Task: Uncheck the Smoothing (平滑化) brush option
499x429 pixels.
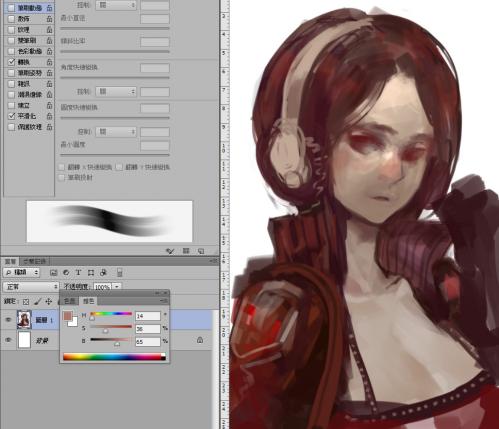Action: pos(12,116)
